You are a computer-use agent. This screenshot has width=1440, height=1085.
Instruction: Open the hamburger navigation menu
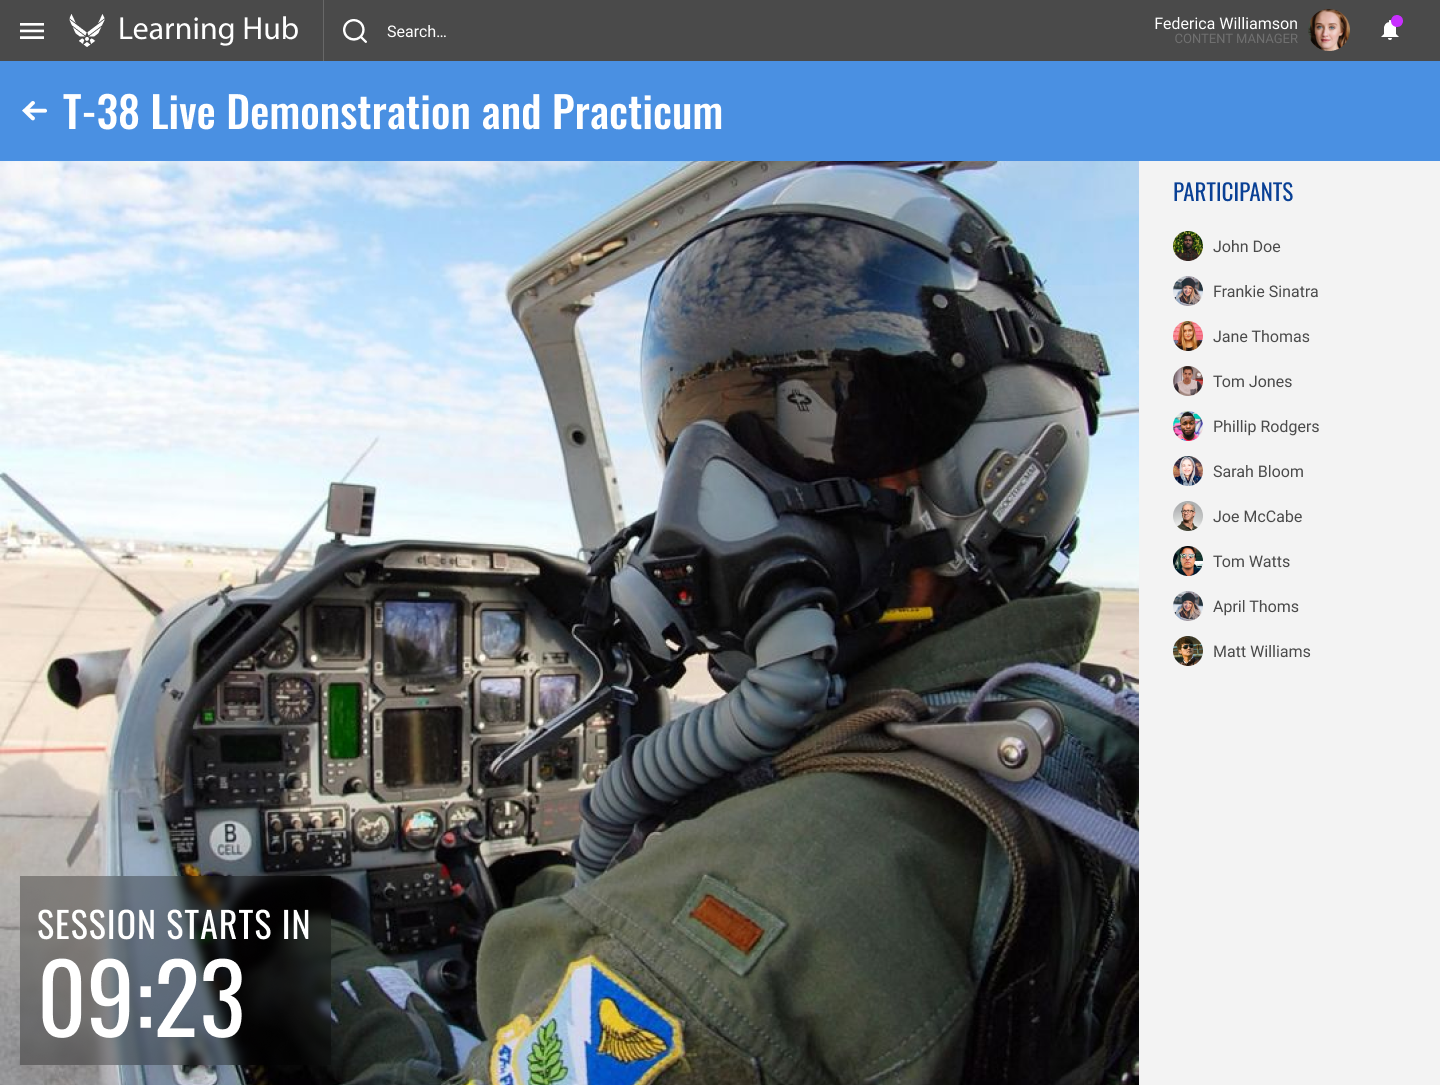[x=32, y=31]
